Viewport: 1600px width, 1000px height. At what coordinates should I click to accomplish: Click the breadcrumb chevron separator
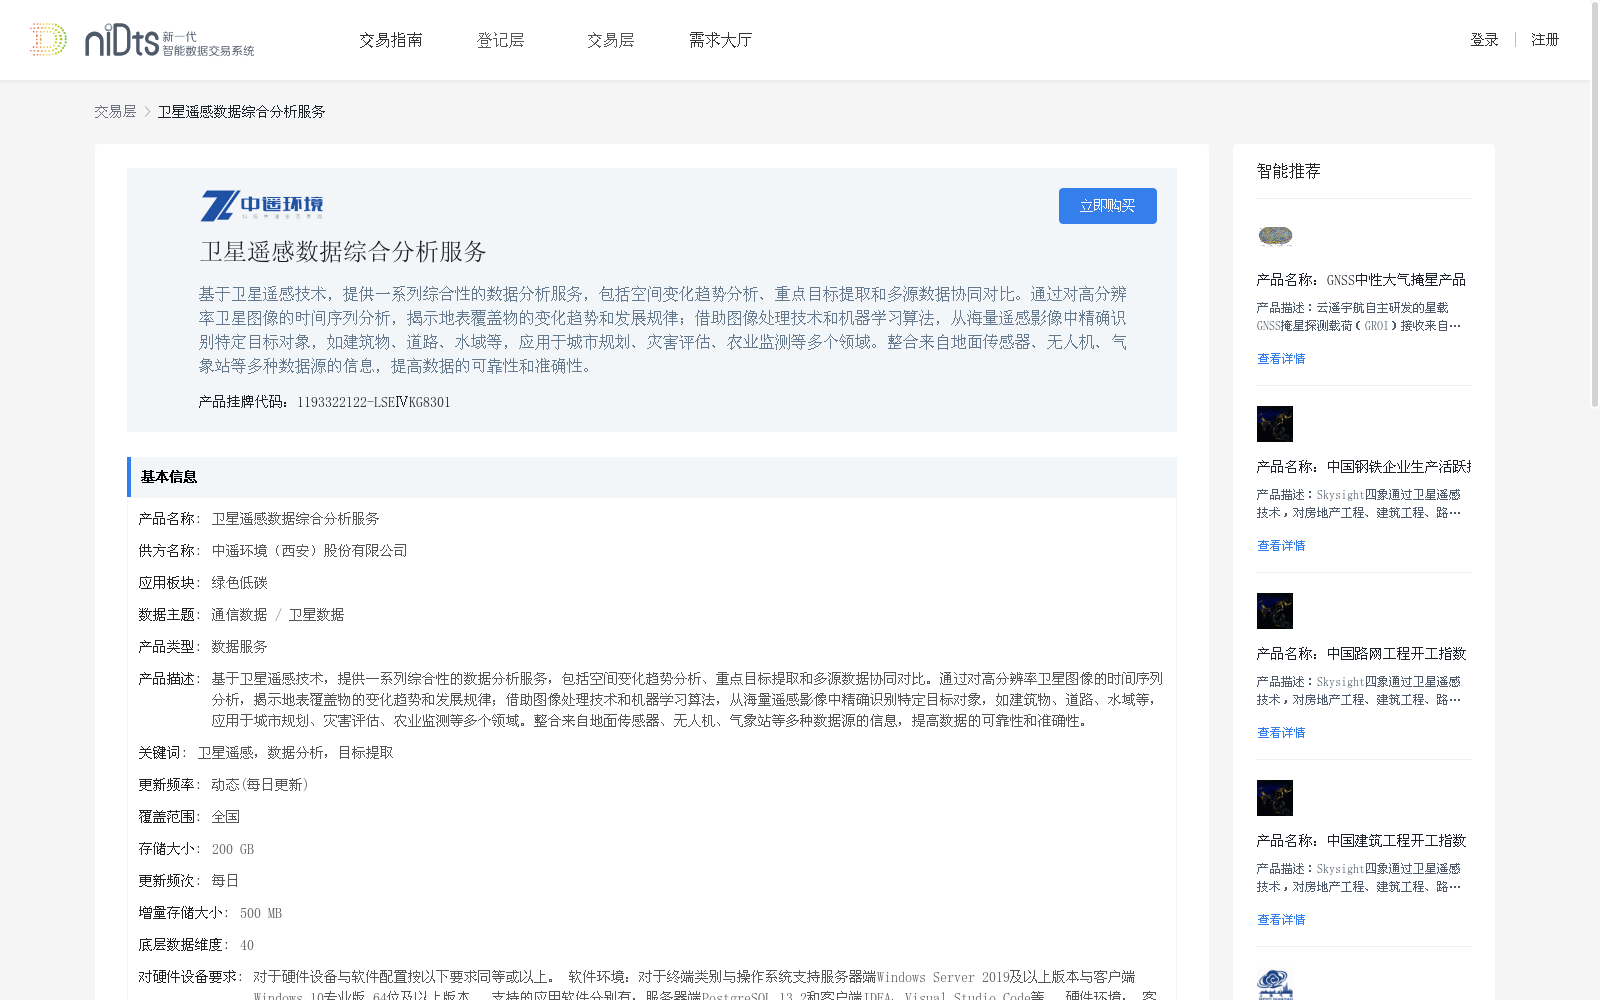(147, 112)
